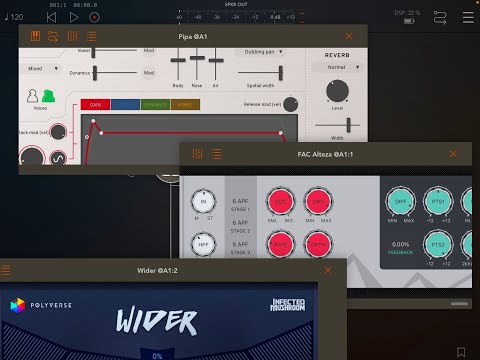Click the Spatial width slider handle
Viewport: 480px width, 360px height.
[281, 73]
